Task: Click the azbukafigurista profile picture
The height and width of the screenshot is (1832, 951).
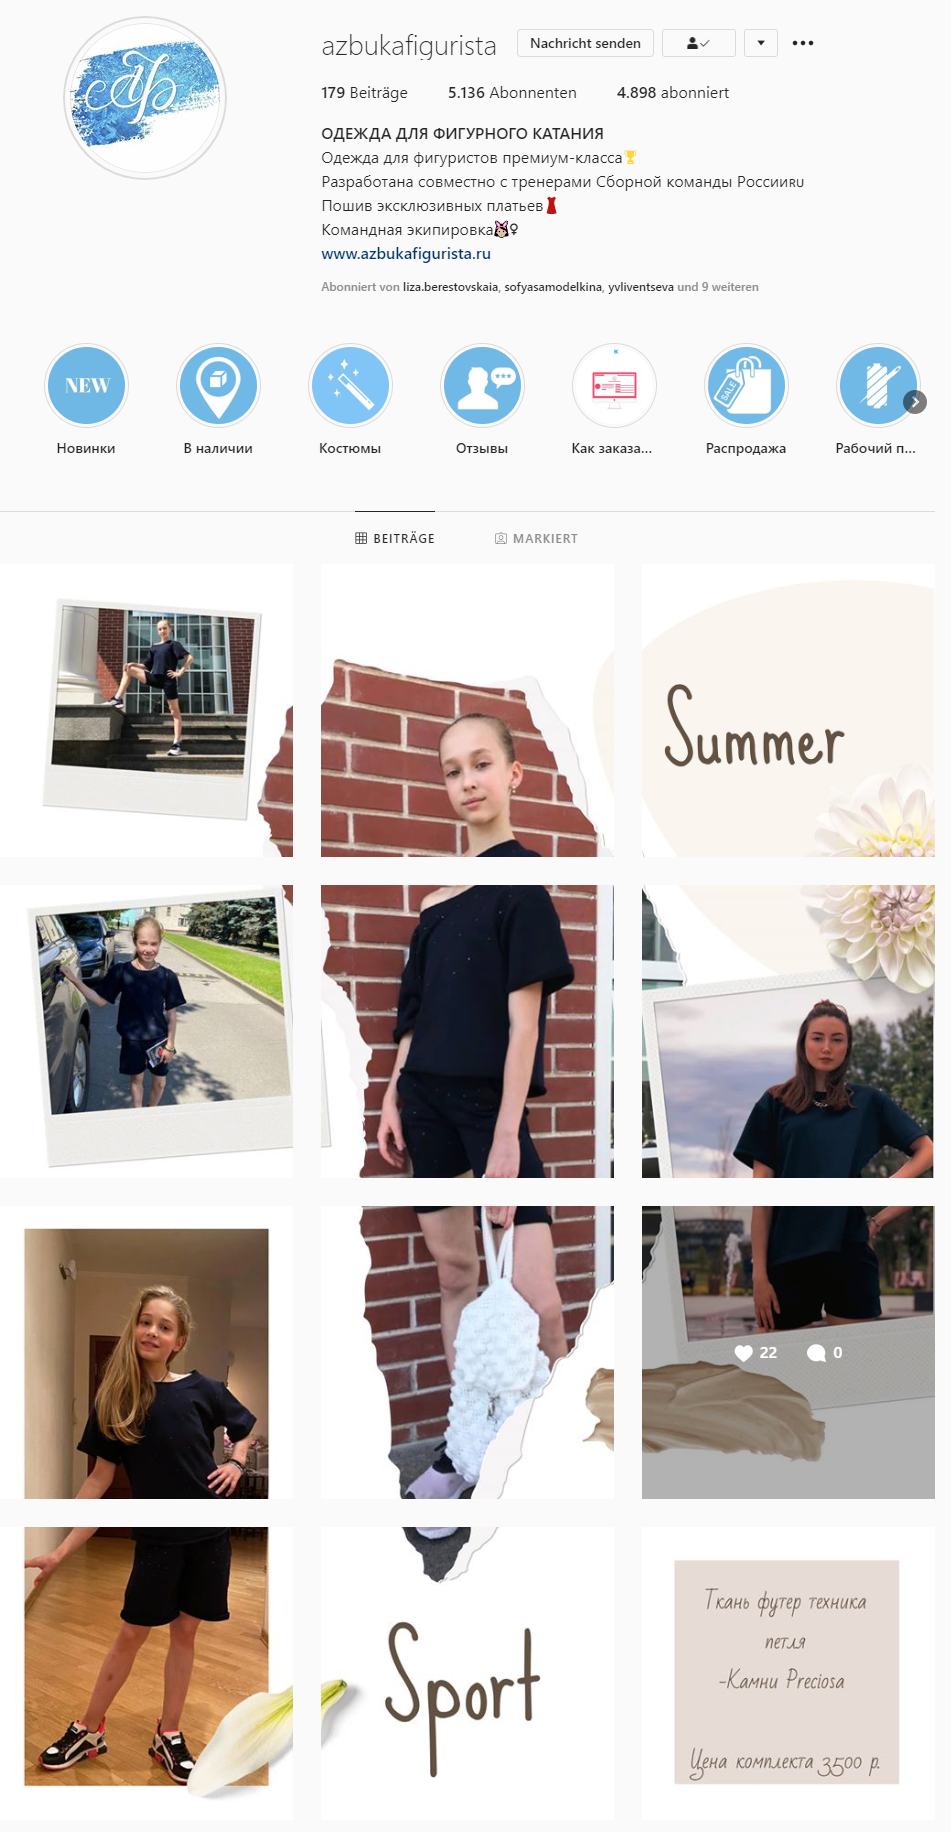Action: [x=145, y=98]
